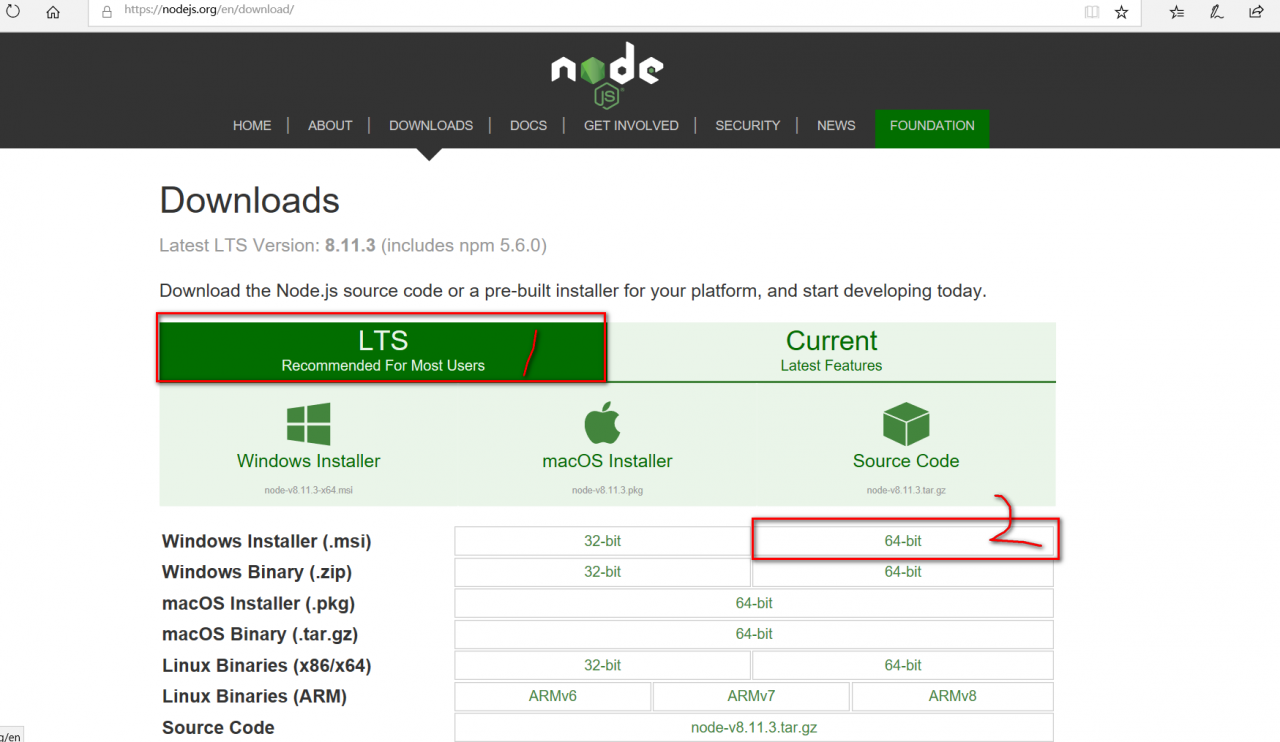
Task: Download Linux Binaries ARMv7
Action: (x=751, y=696)
